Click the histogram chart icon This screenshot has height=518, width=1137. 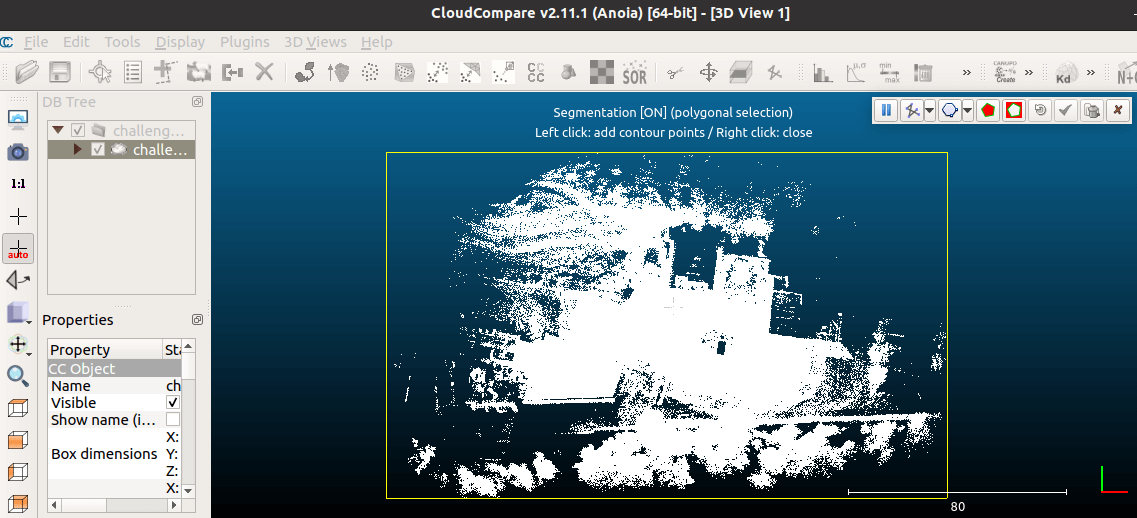823,72
